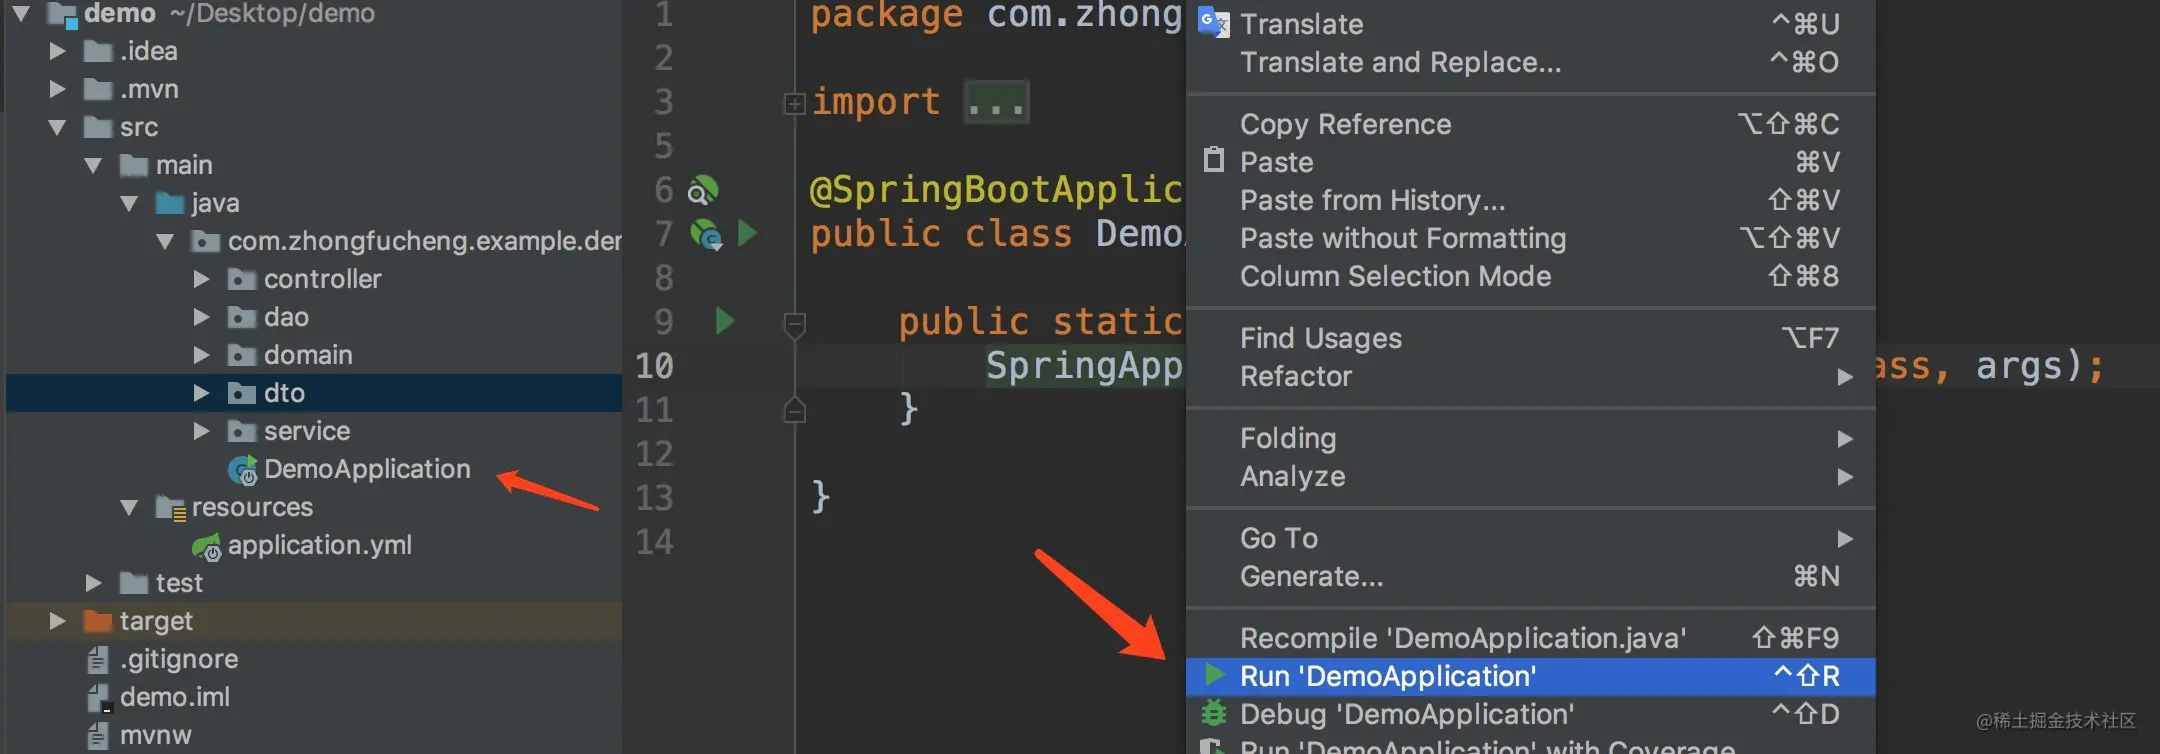Collapse the resources folder

[x=130, y=507]
